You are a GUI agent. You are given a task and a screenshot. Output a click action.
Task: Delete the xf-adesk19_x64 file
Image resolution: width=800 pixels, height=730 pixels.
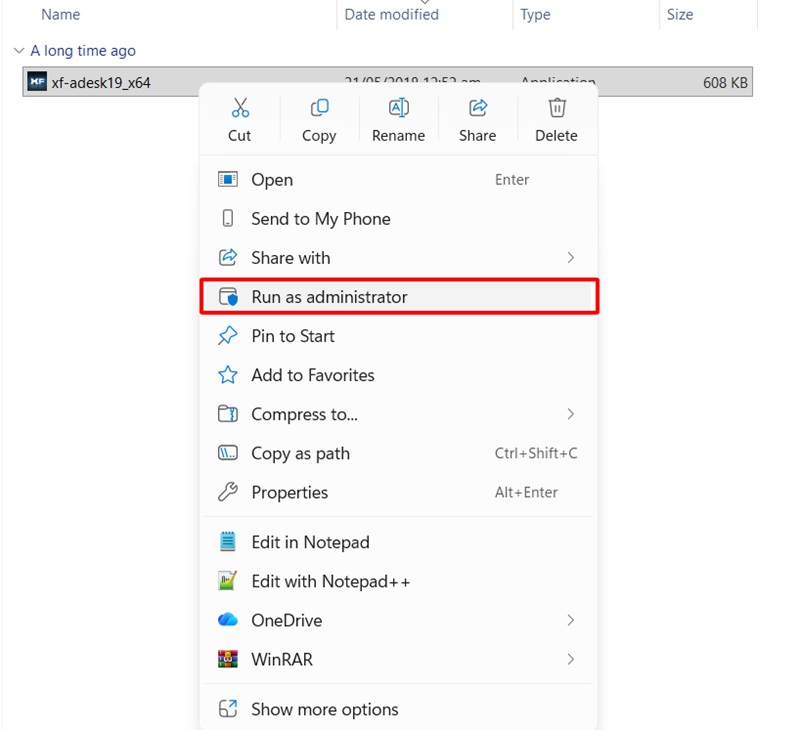pyautogui.click(x=556, y=118)
